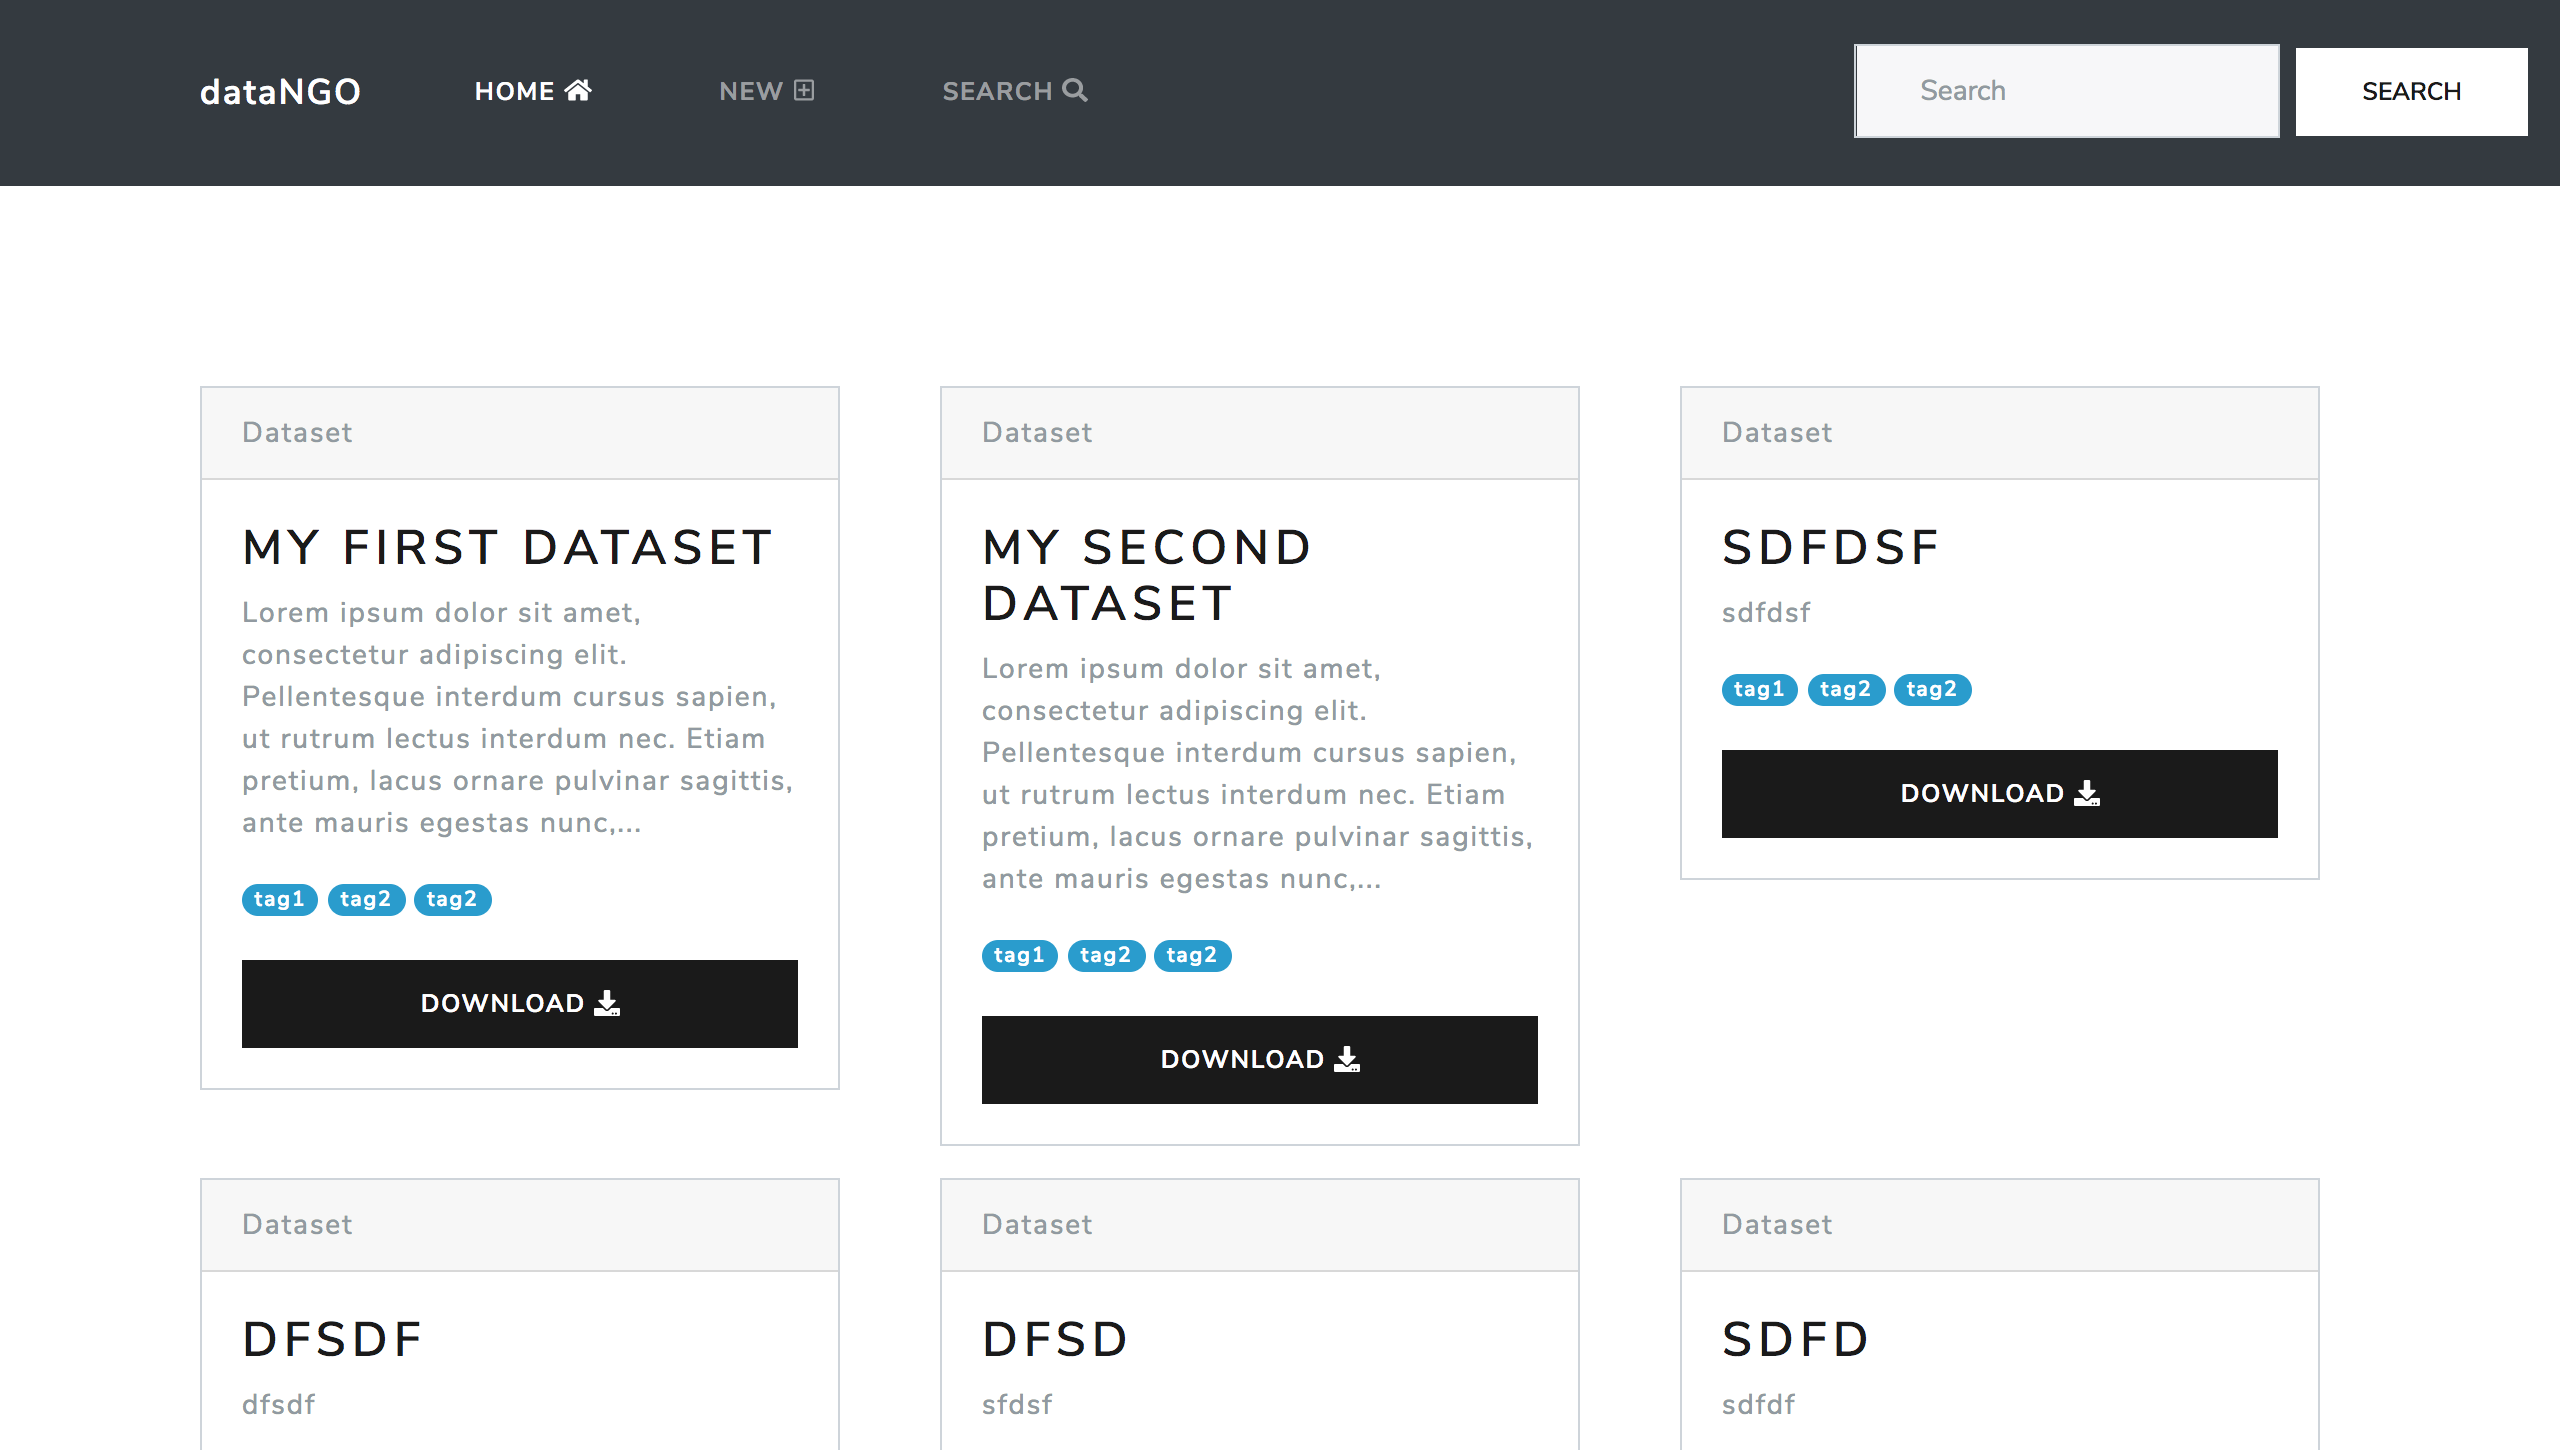The image size is (2560, 1450).
Task: Click download icon on SDFDSF card
Action: pos(2087,793)
